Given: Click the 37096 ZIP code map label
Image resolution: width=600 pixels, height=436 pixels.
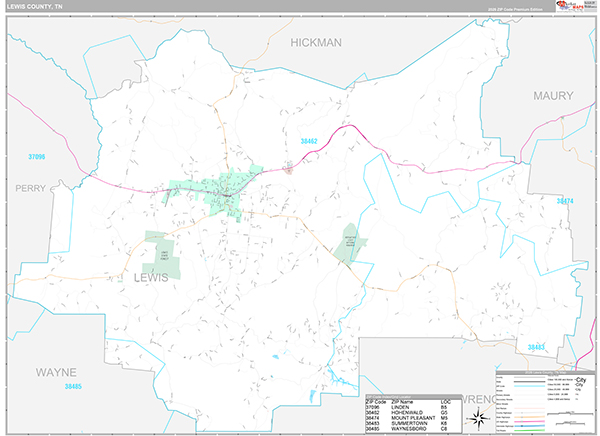Looking at the screenshot, I should click(37, 157).
